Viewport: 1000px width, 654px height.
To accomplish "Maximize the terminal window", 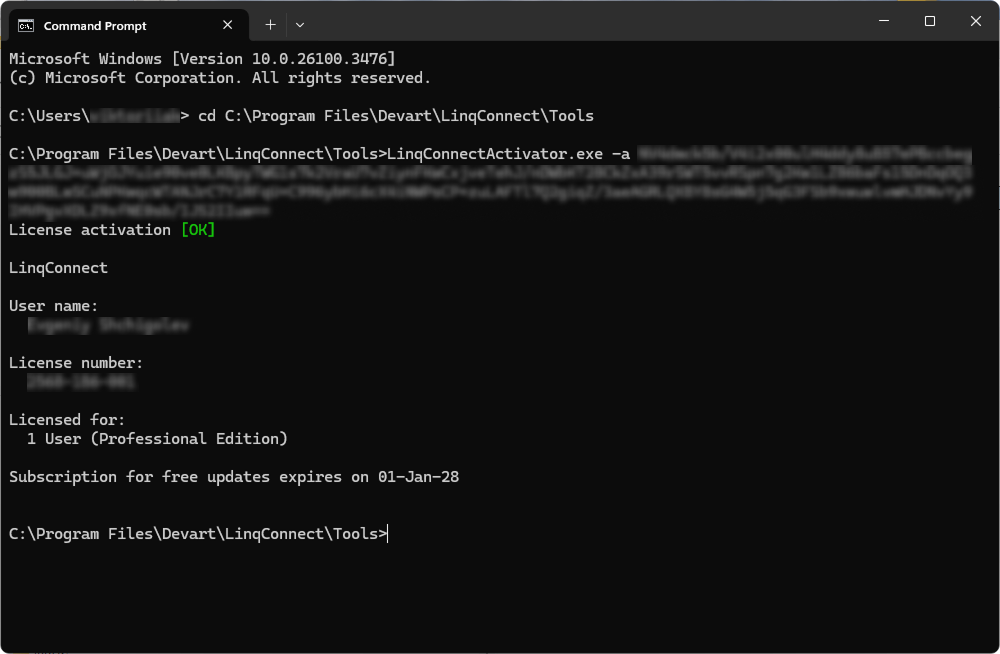I will (x=931, y=20).
